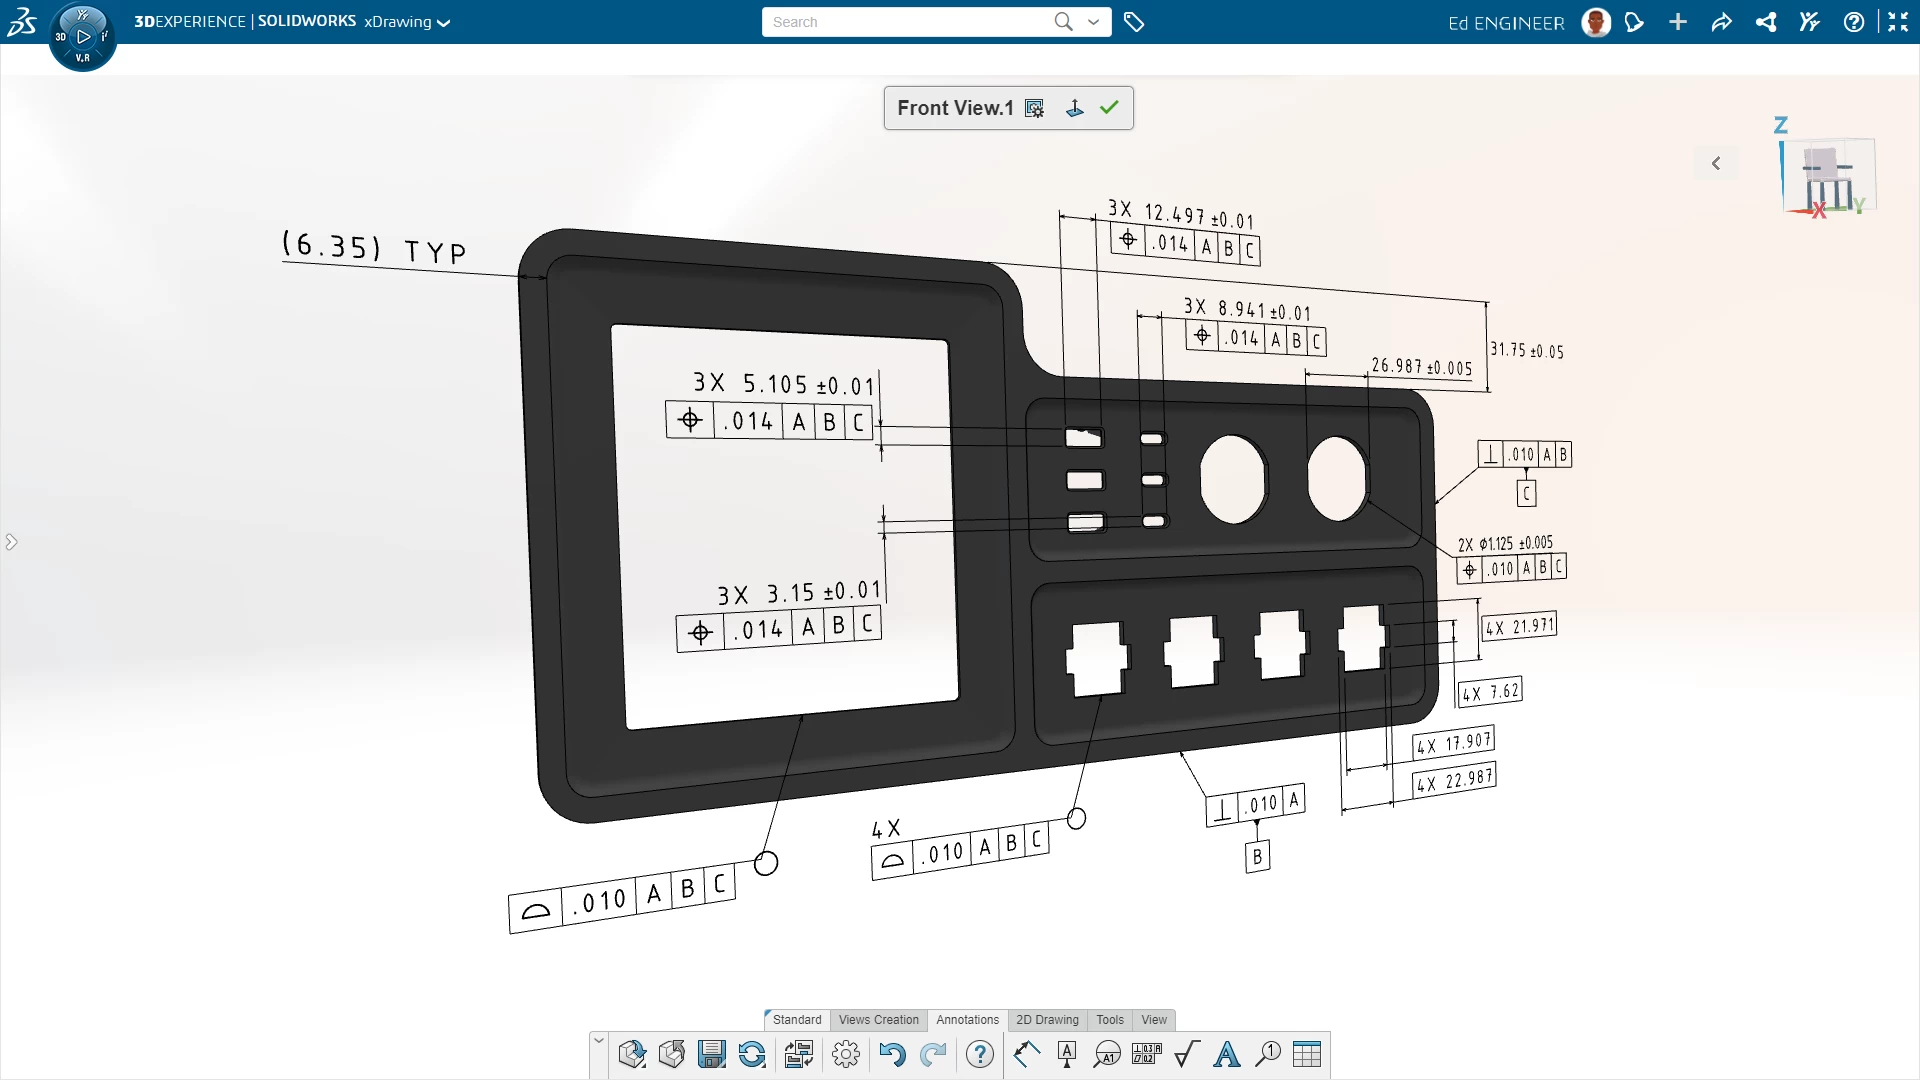
Task: Toggle the anchor icon in Front View.1 bar
Action: click(1075, 108)
